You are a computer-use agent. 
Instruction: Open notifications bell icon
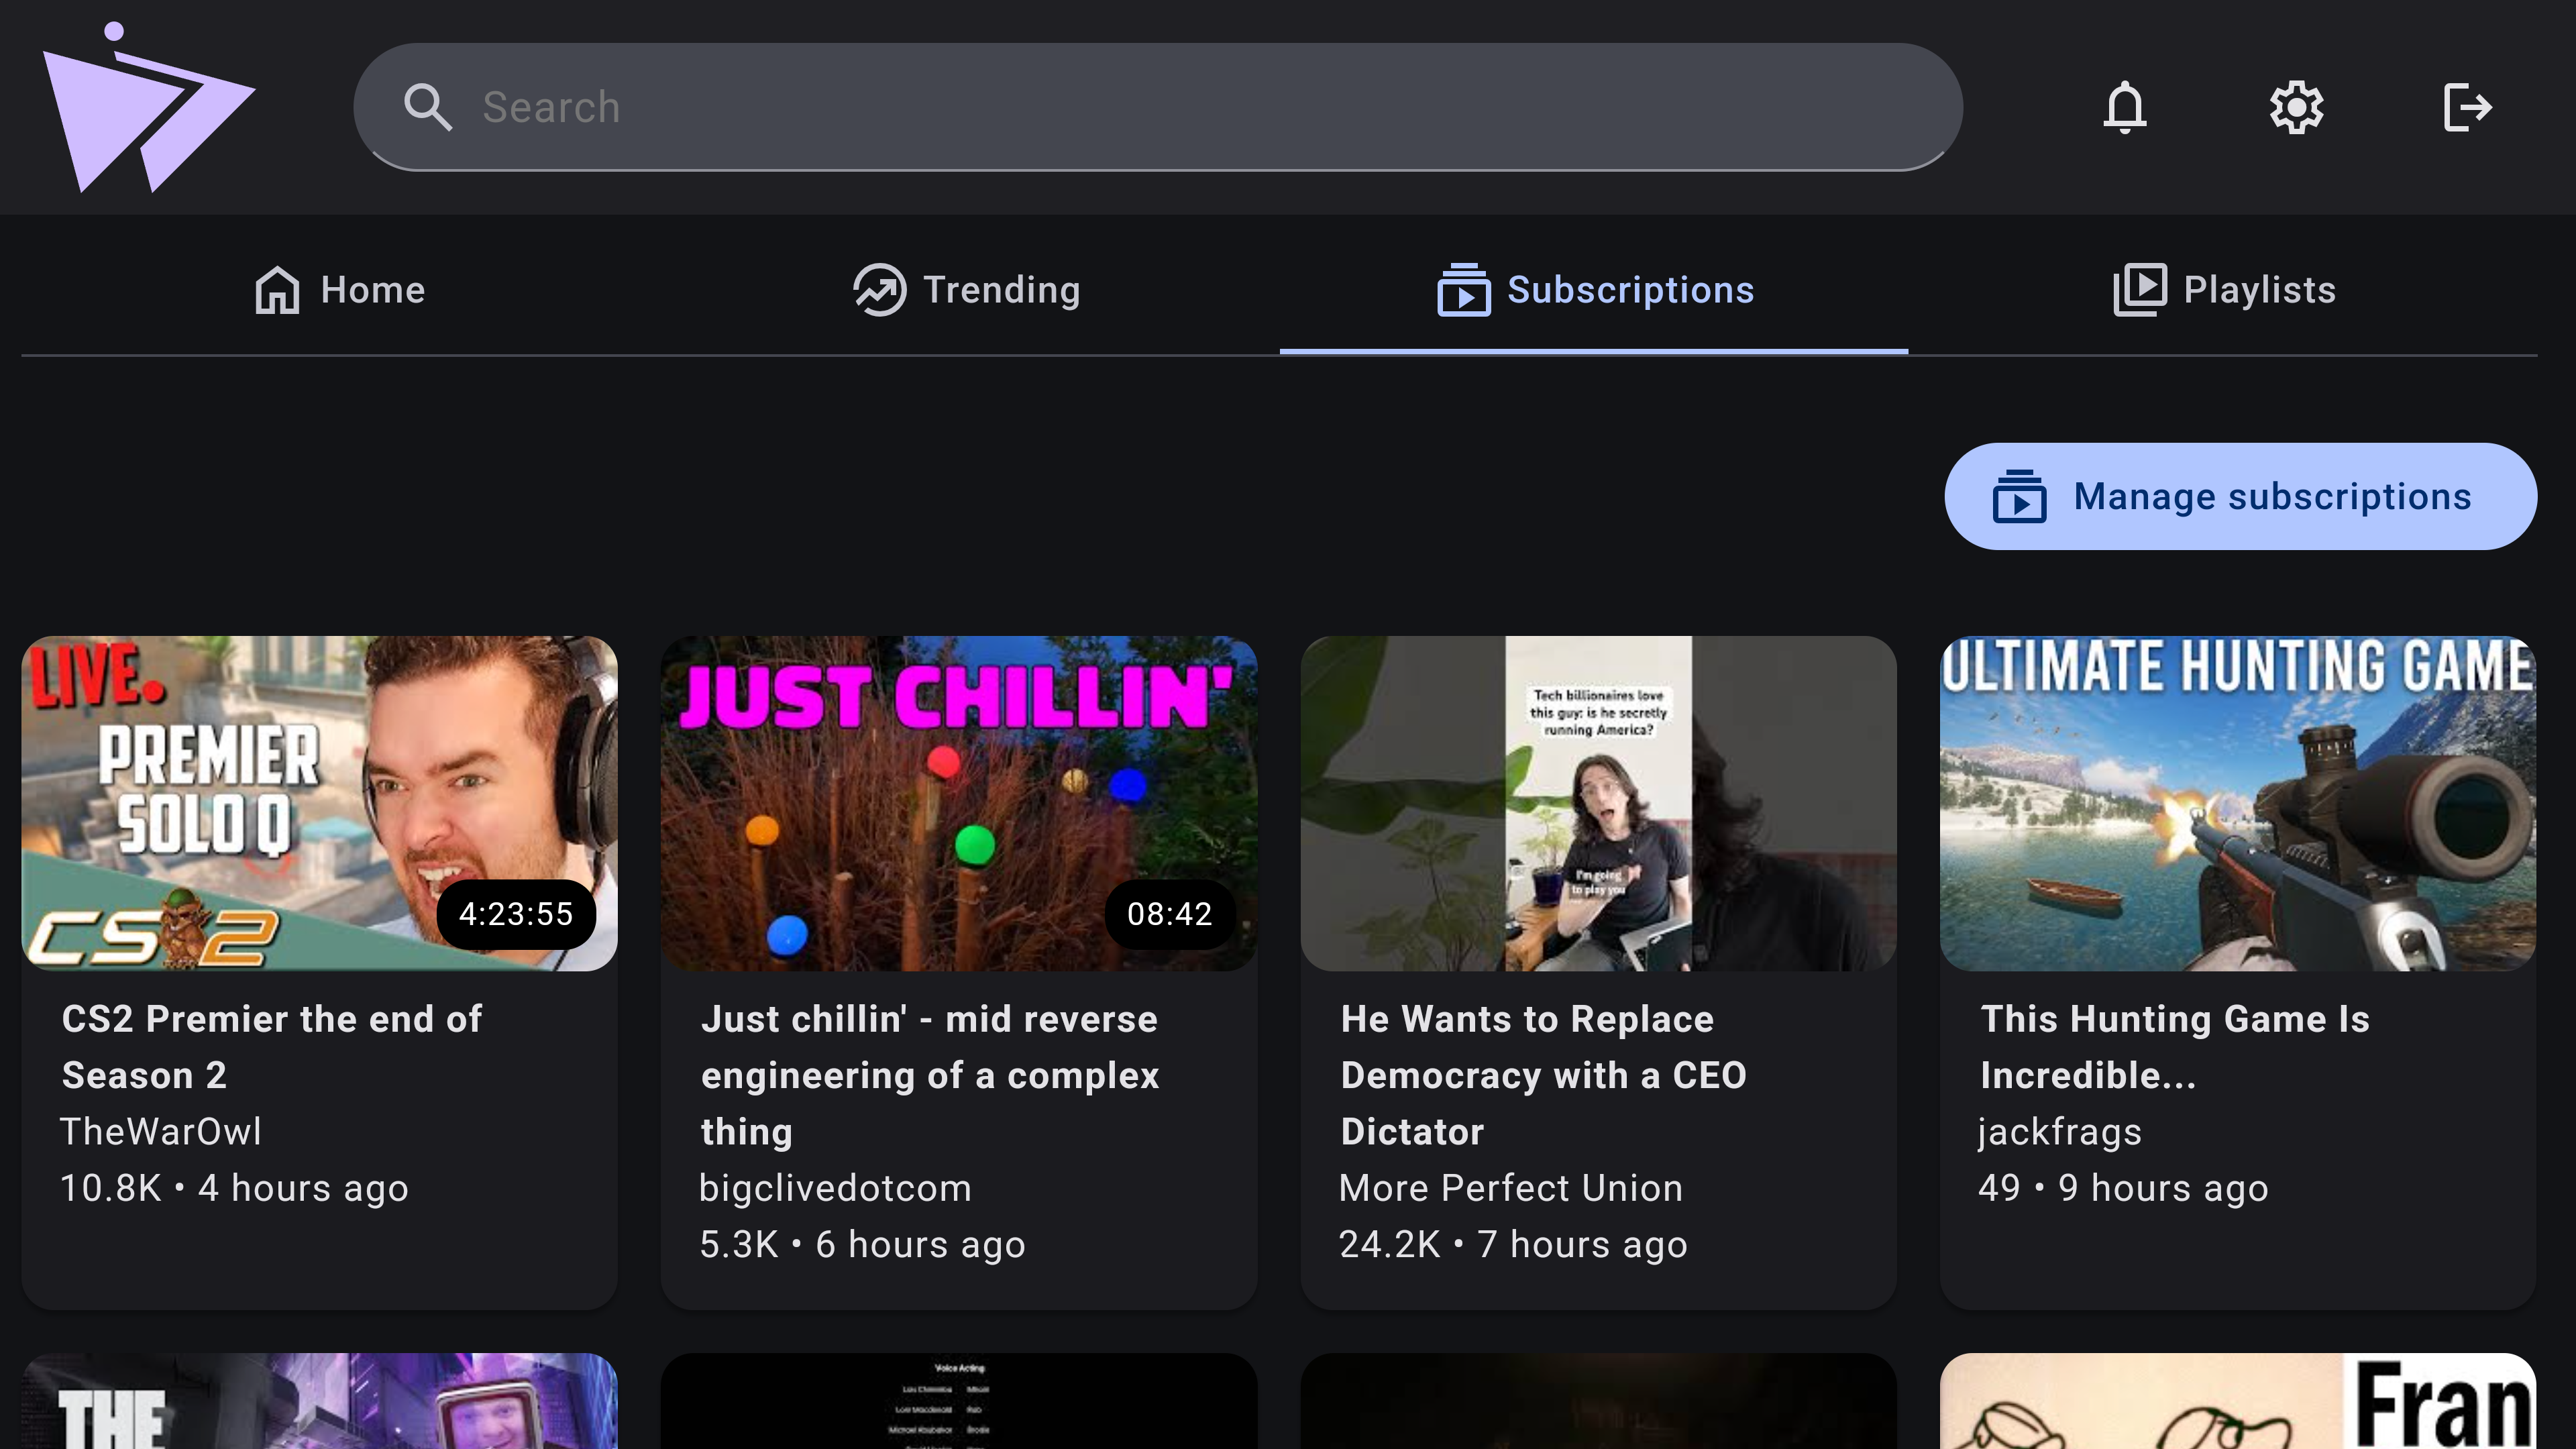[2124, 107]
